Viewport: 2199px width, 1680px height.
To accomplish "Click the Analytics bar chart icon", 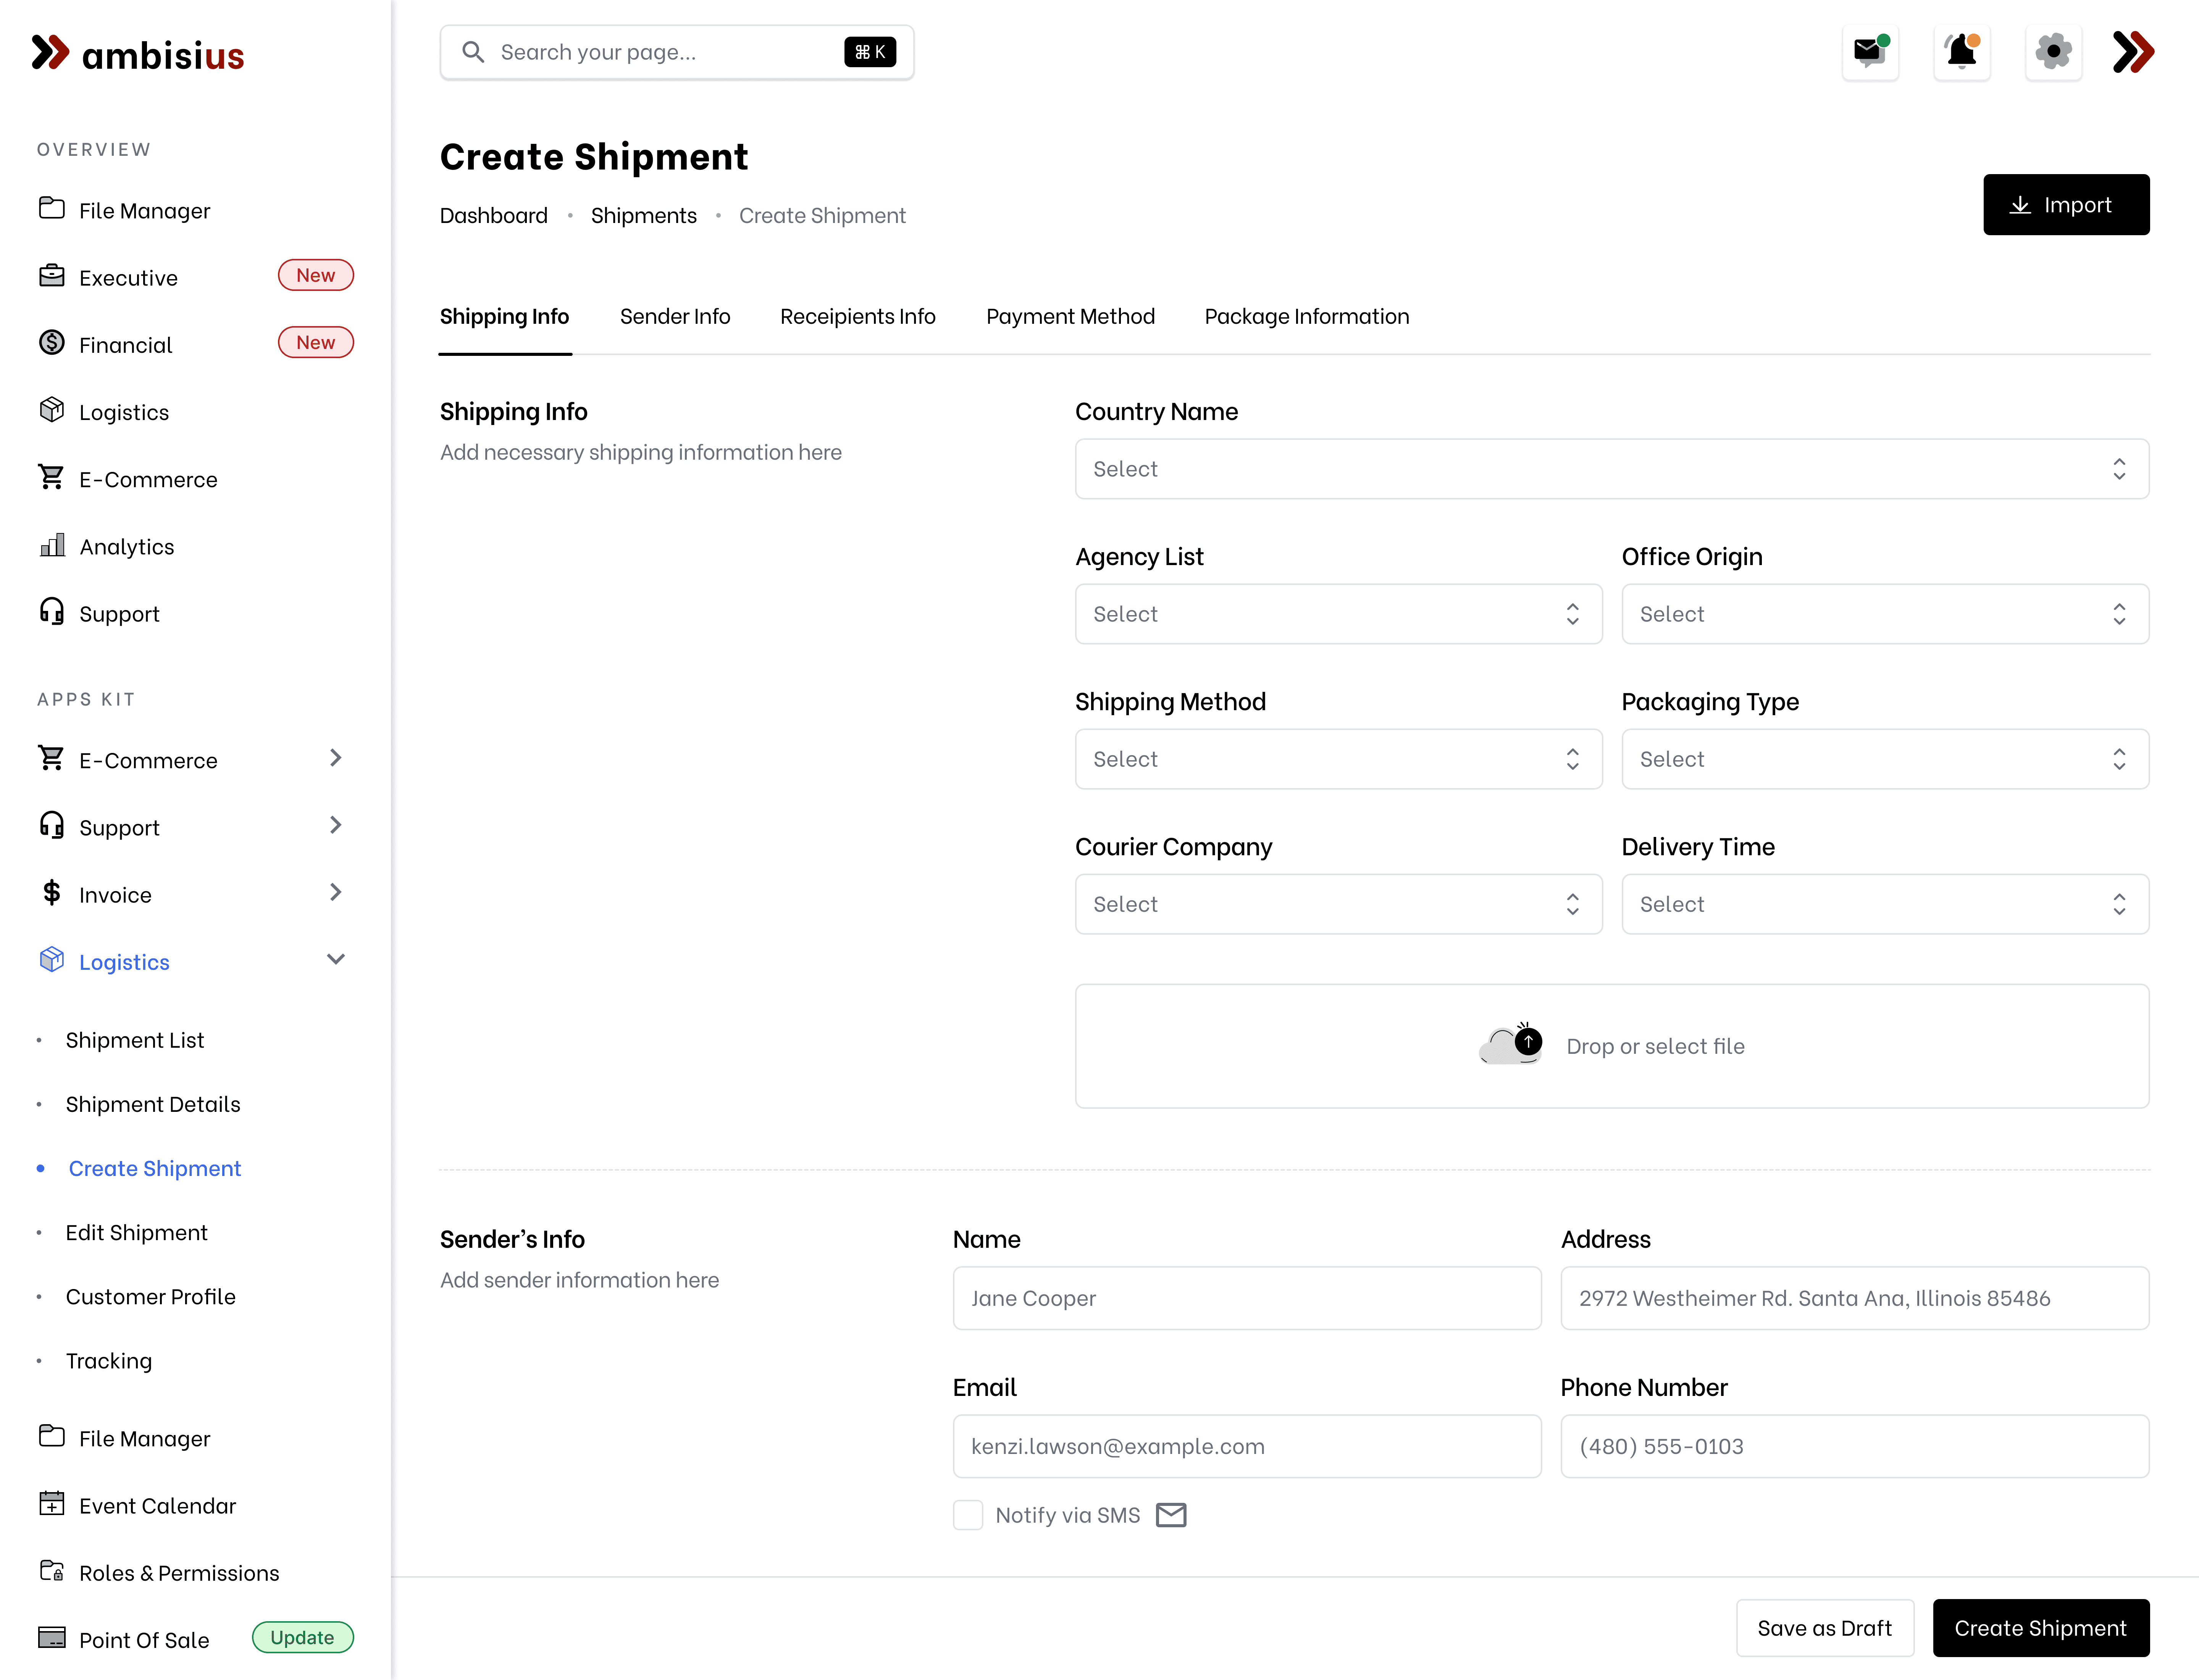I will pos(52,545).
